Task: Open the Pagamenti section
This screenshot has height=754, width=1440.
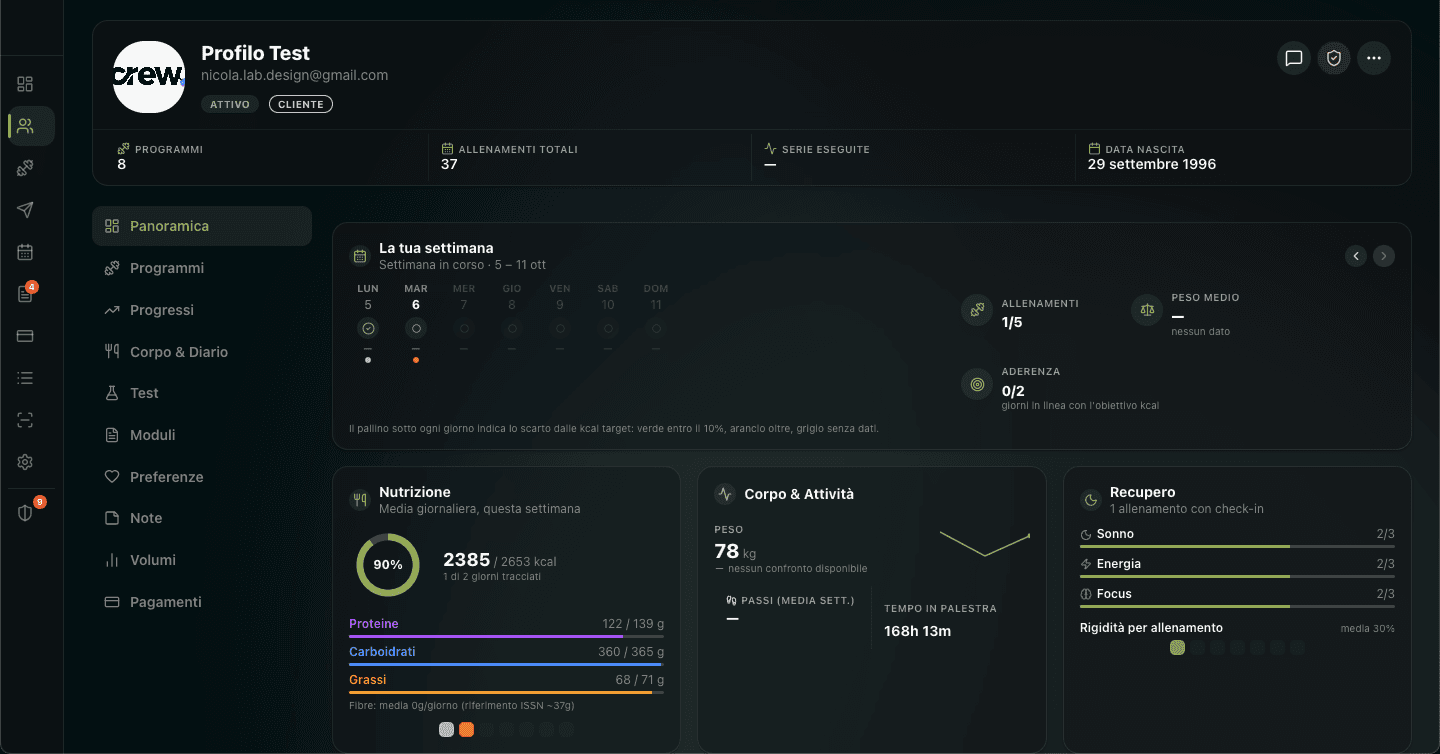Action: coord(202,602)
